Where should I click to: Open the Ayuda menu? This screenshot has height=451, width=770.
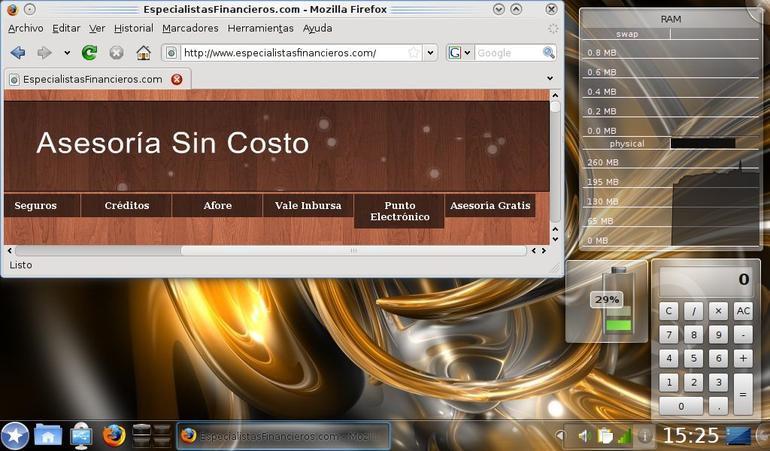pyautogui.click(x=317, y=28)
